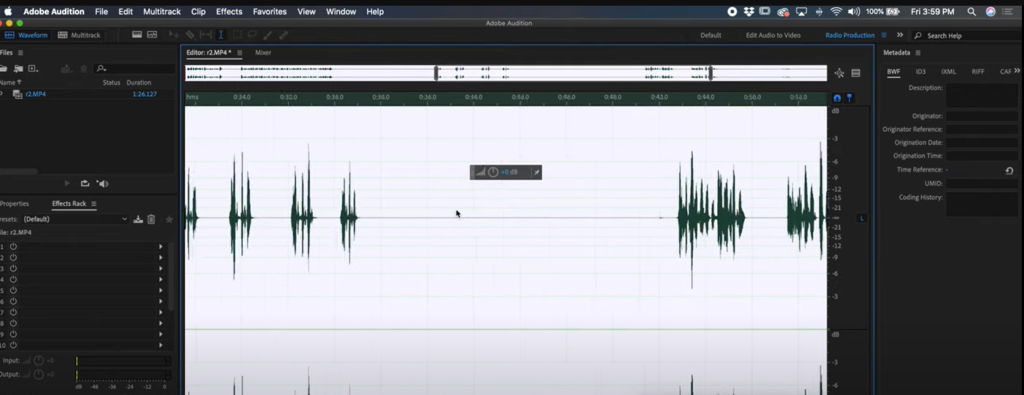The height and width of the screenshot is (395, 1024).
Task: Show the spectral pitch display
Action: coord(152,35)
